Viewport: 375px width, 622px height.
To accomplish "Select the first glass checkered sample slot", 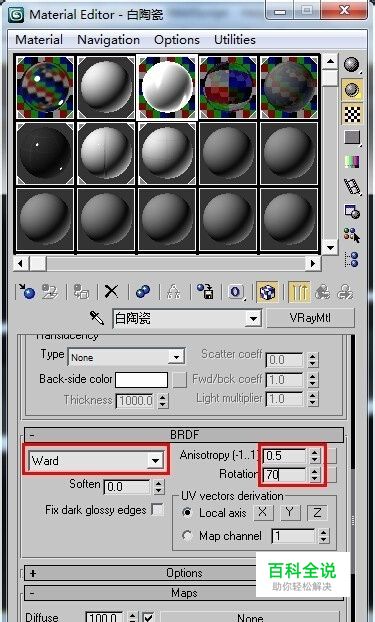I will [45, 87].
